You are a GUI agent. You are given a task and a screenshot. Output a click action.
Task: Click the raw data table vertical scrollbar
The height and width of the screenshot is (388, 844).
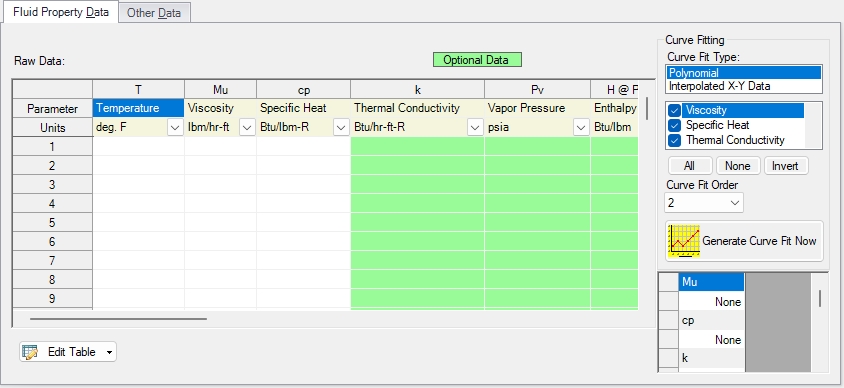pos(646,108)
